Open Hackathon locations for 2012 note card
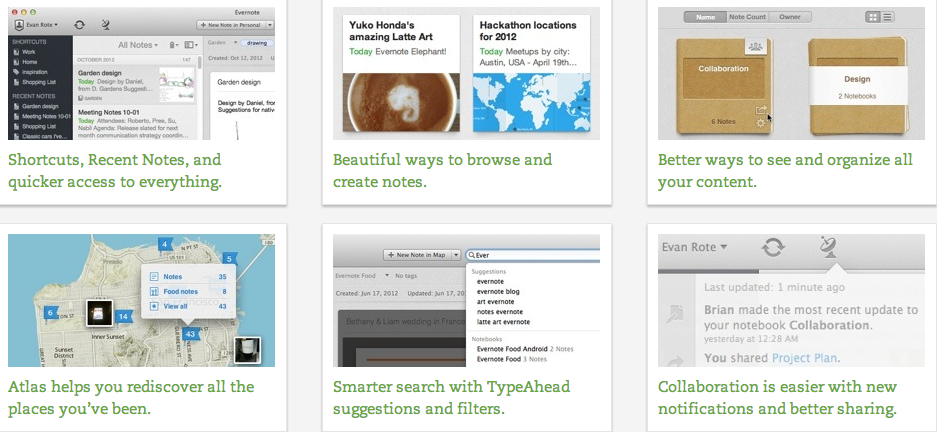 [x=532, y=73]
